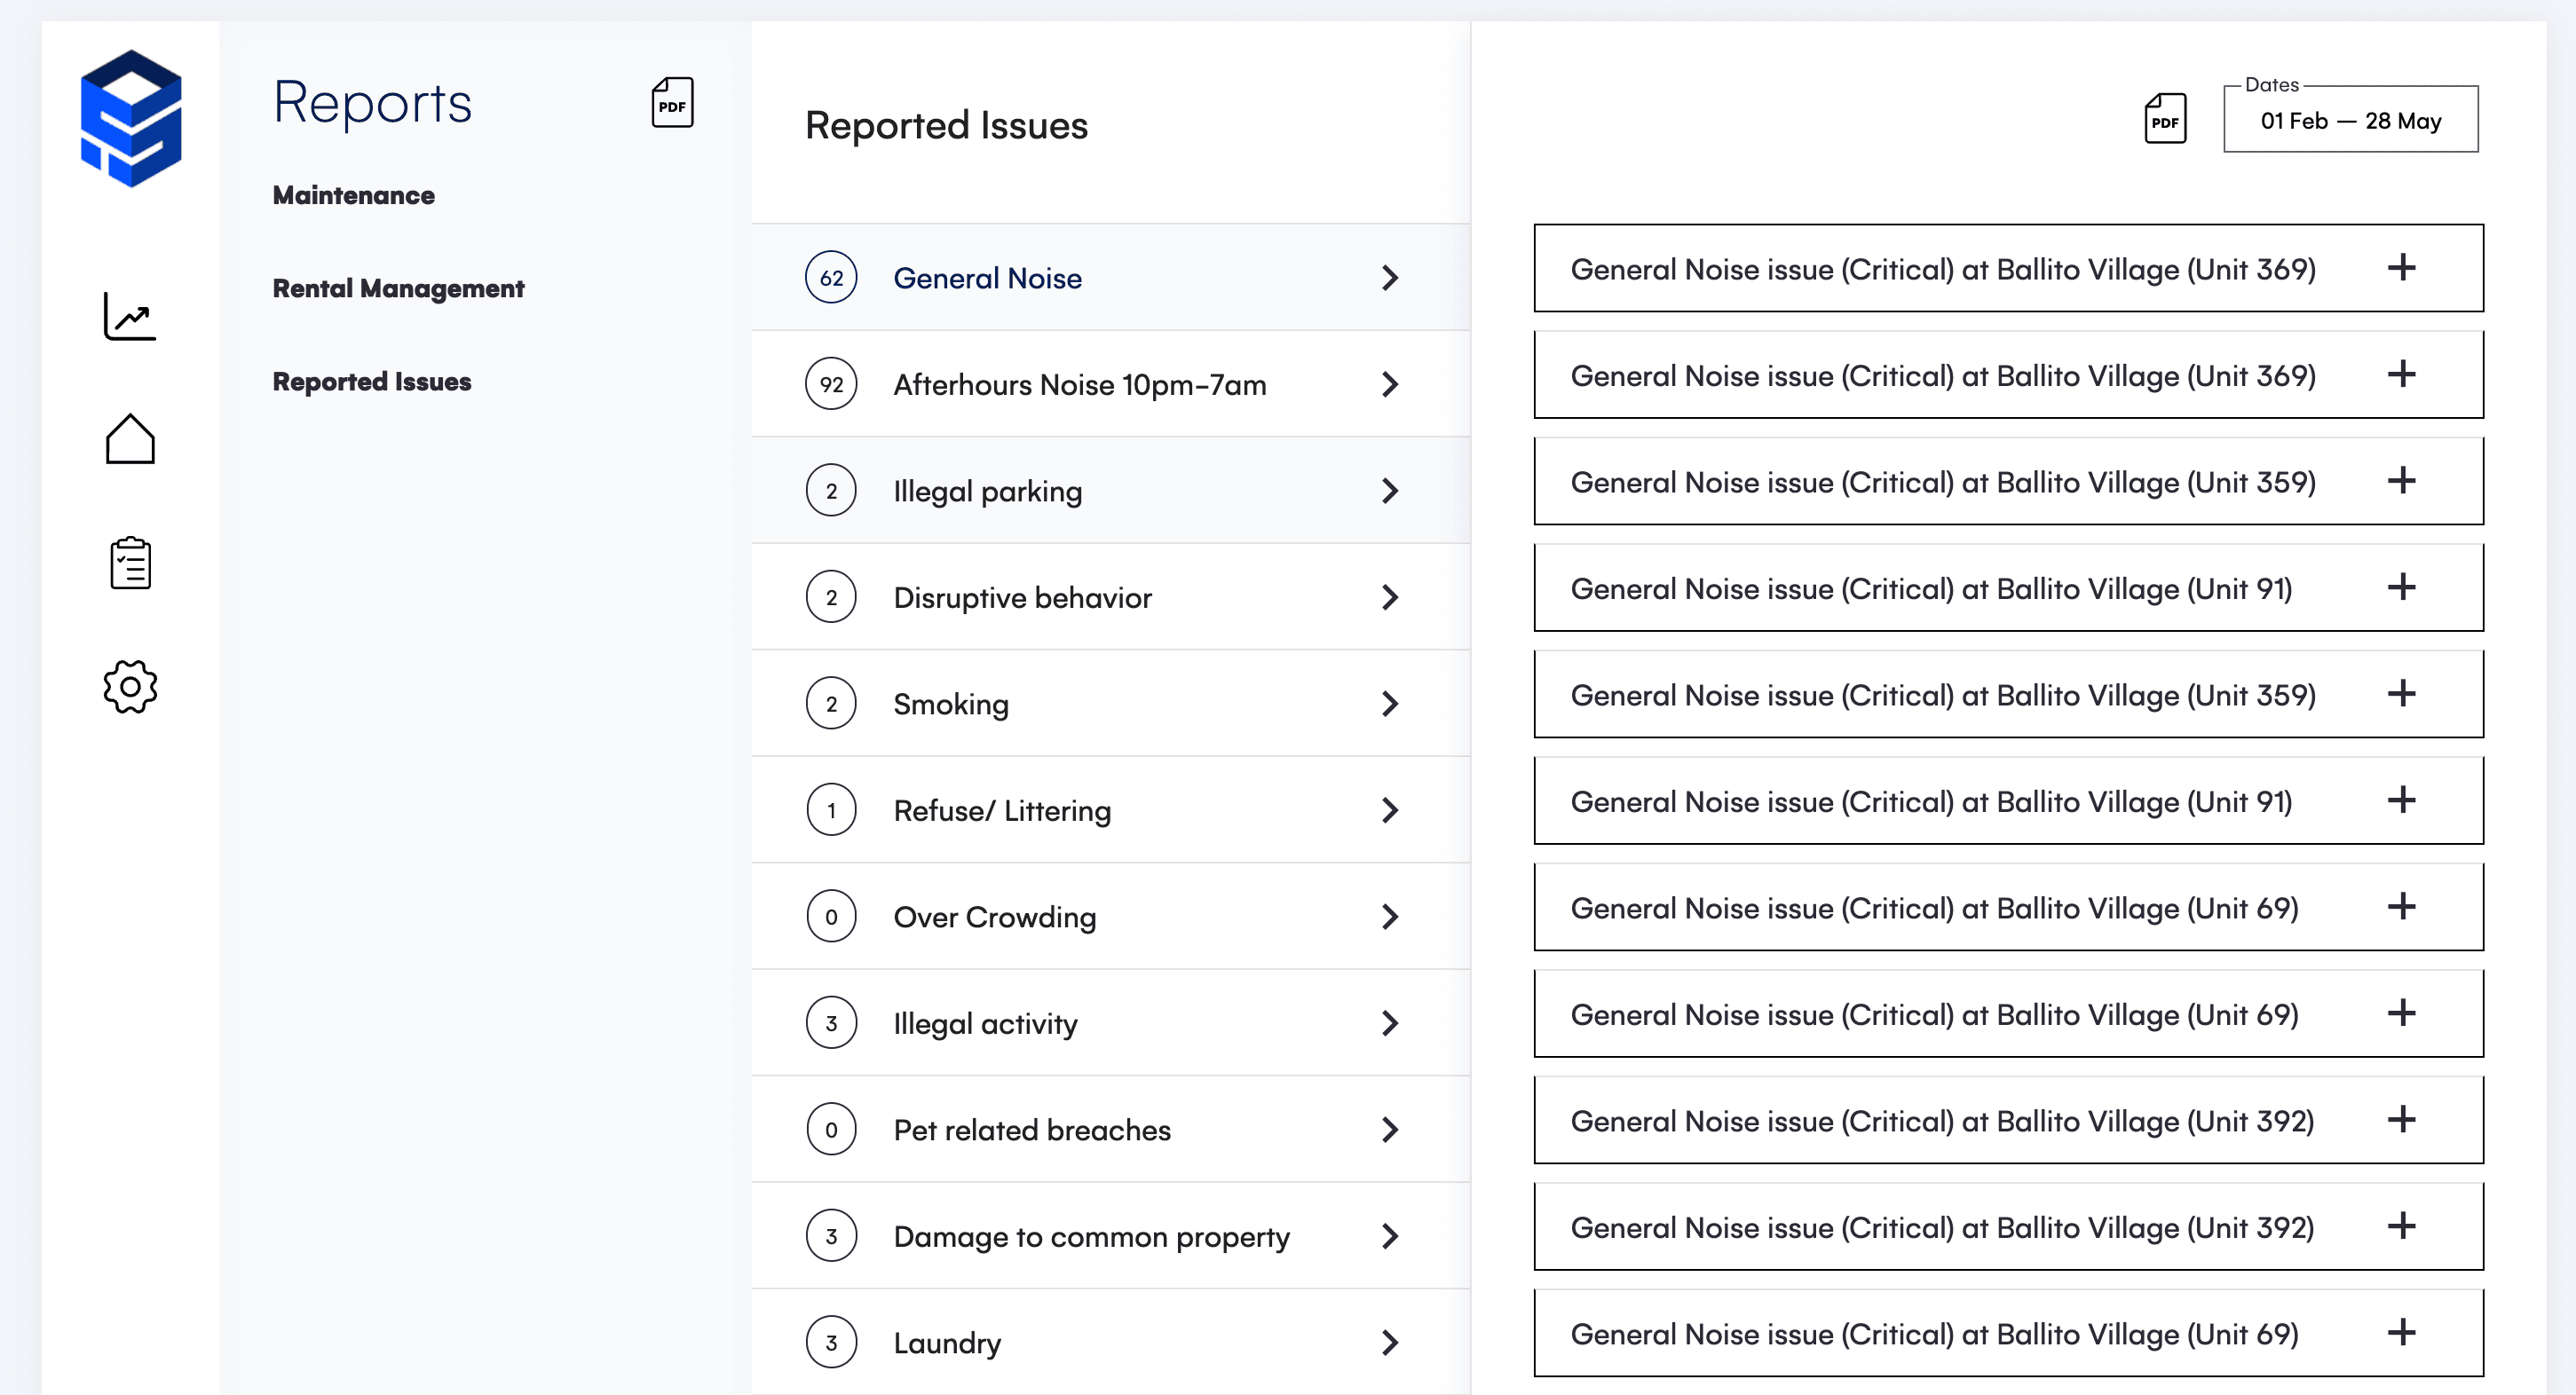Select the Illegal activity label
Viewport: 2576px width, 1395px height.
[985, 1024]
